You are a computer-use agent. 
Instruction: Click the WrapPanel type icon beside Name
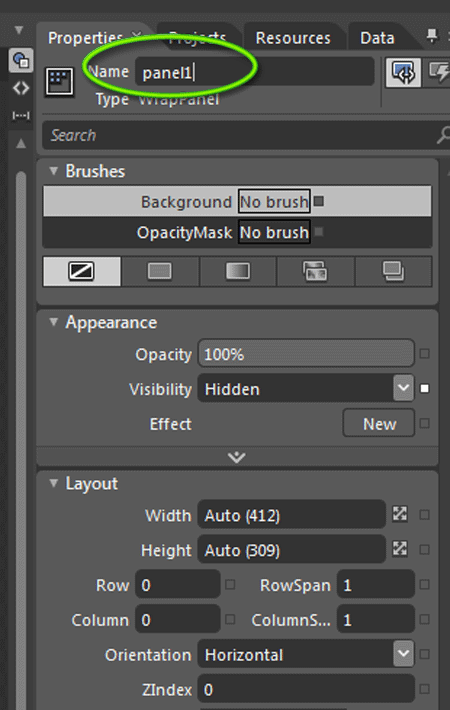click(x=59, y=82)
